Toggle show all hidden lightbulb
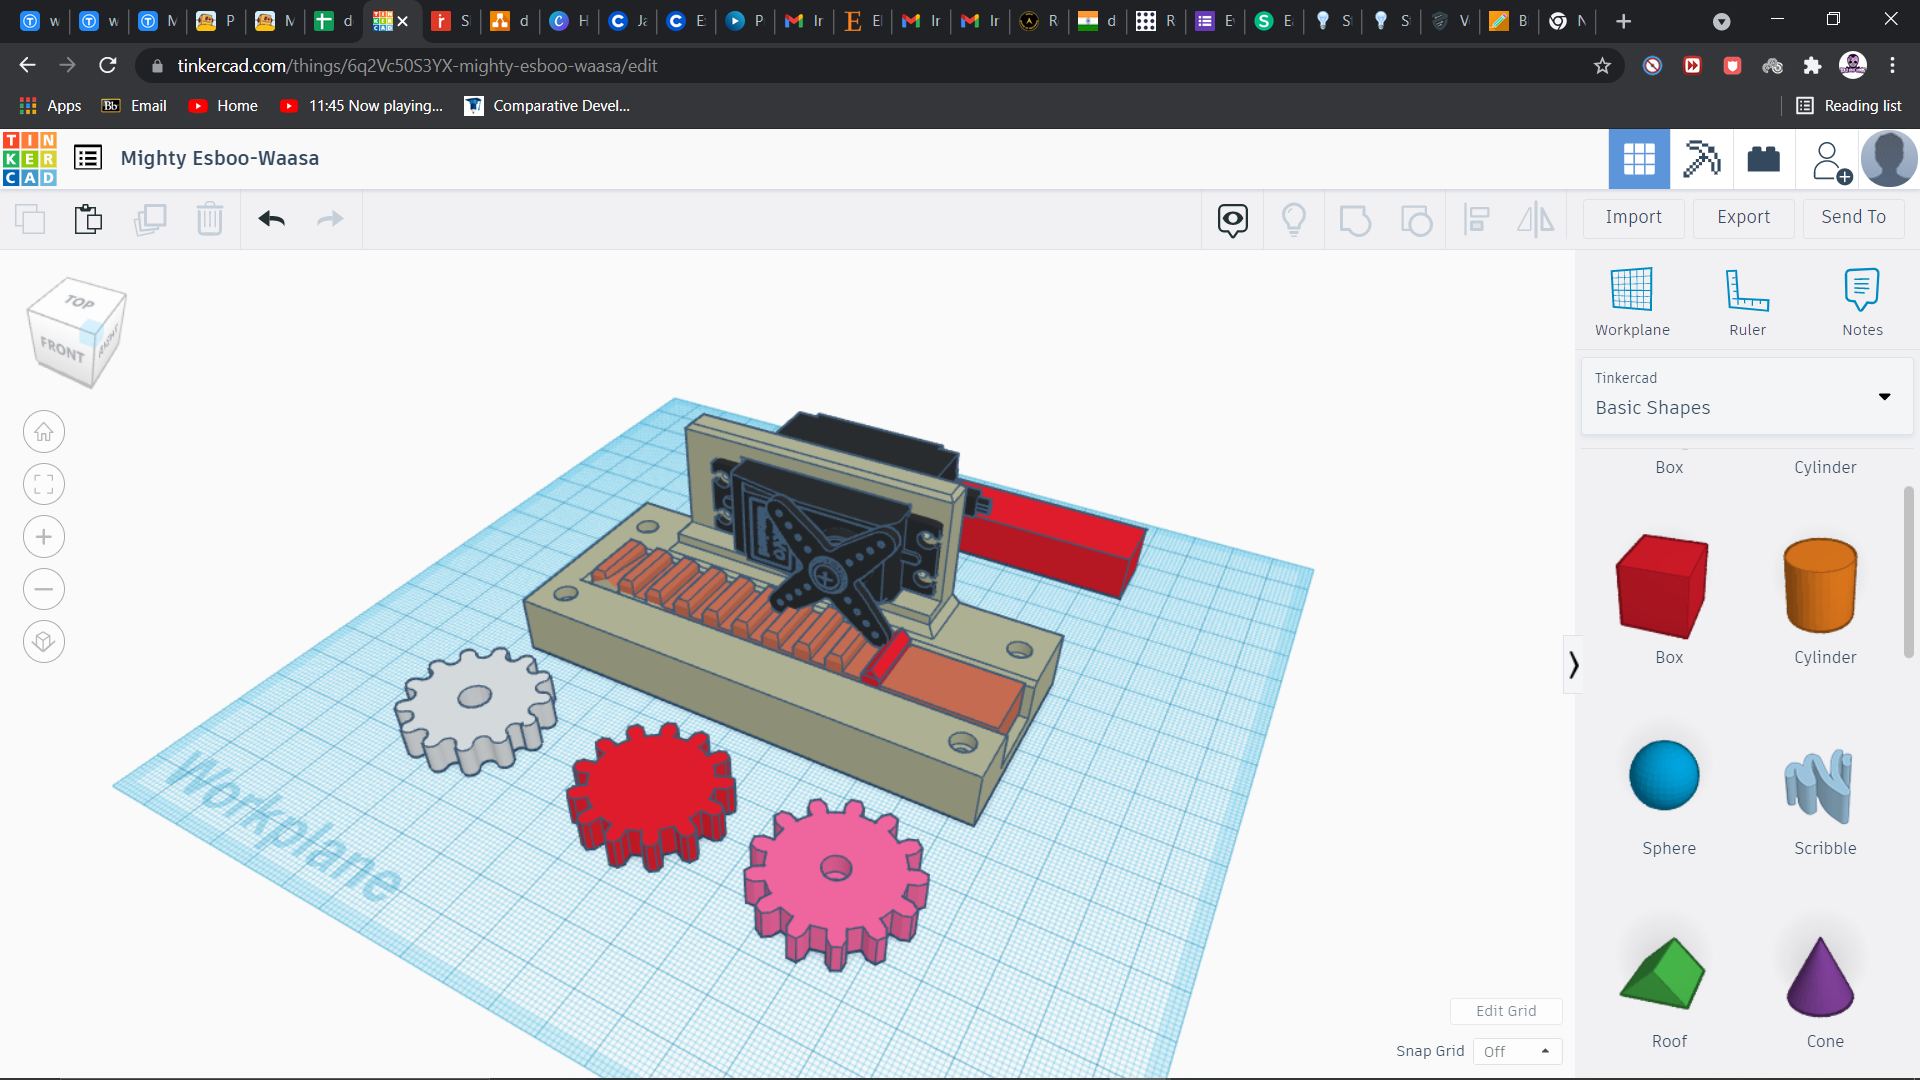 (1293, 219)
